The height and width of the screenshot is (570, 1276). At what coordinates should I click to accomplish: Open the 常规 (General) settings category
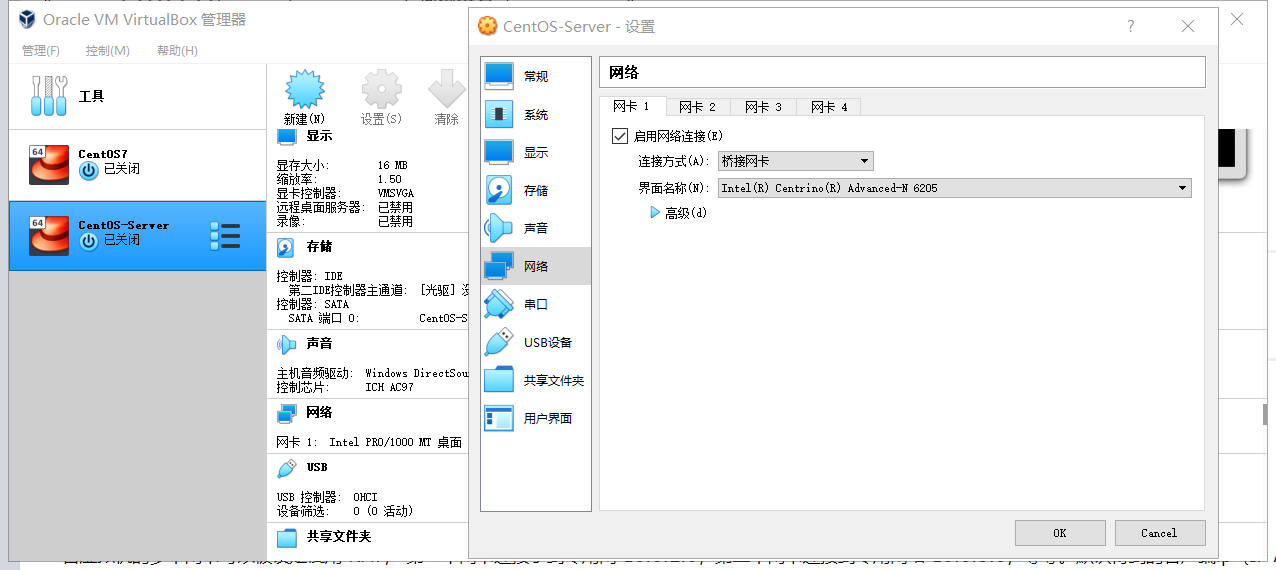tap(534, 77)
